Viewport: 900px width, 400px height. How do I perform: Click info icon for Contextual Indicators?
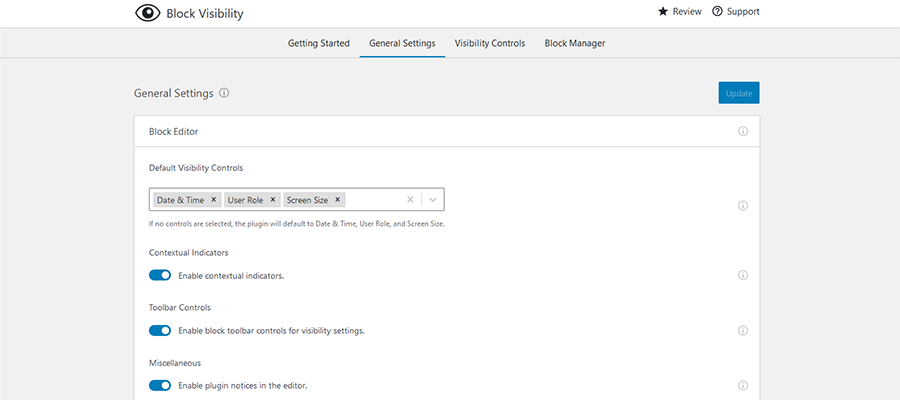pos(743,275)
